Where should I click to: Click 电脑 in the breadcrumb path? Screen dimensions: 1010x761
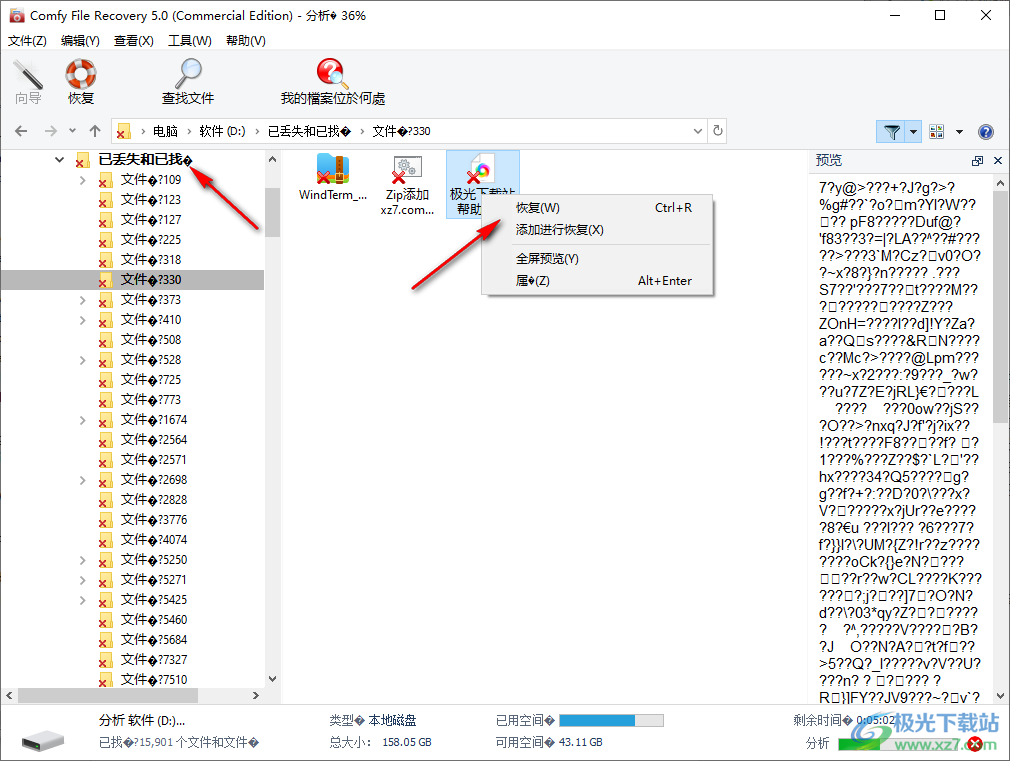(165, 131)
